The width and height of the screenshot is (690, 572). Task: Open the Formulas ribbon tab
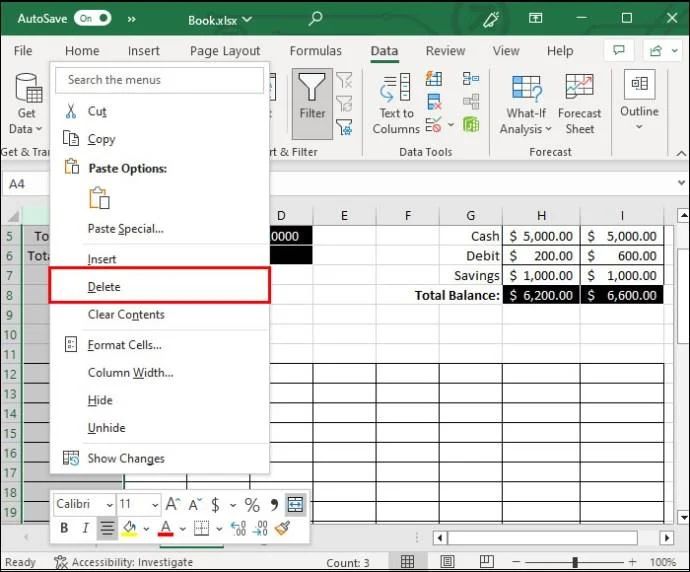click(315, 51)
